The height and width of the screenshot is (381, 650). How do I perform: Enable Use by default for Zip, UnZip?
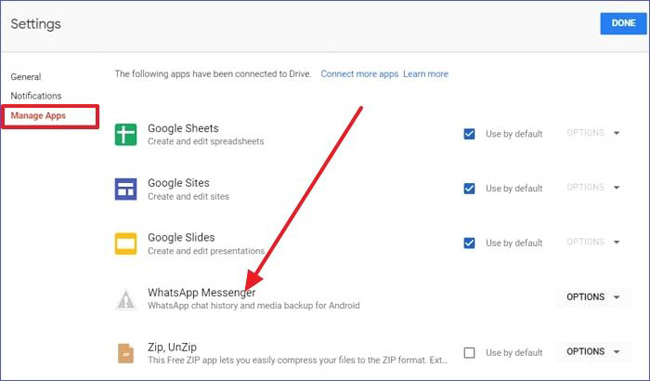tap(469, 353)
